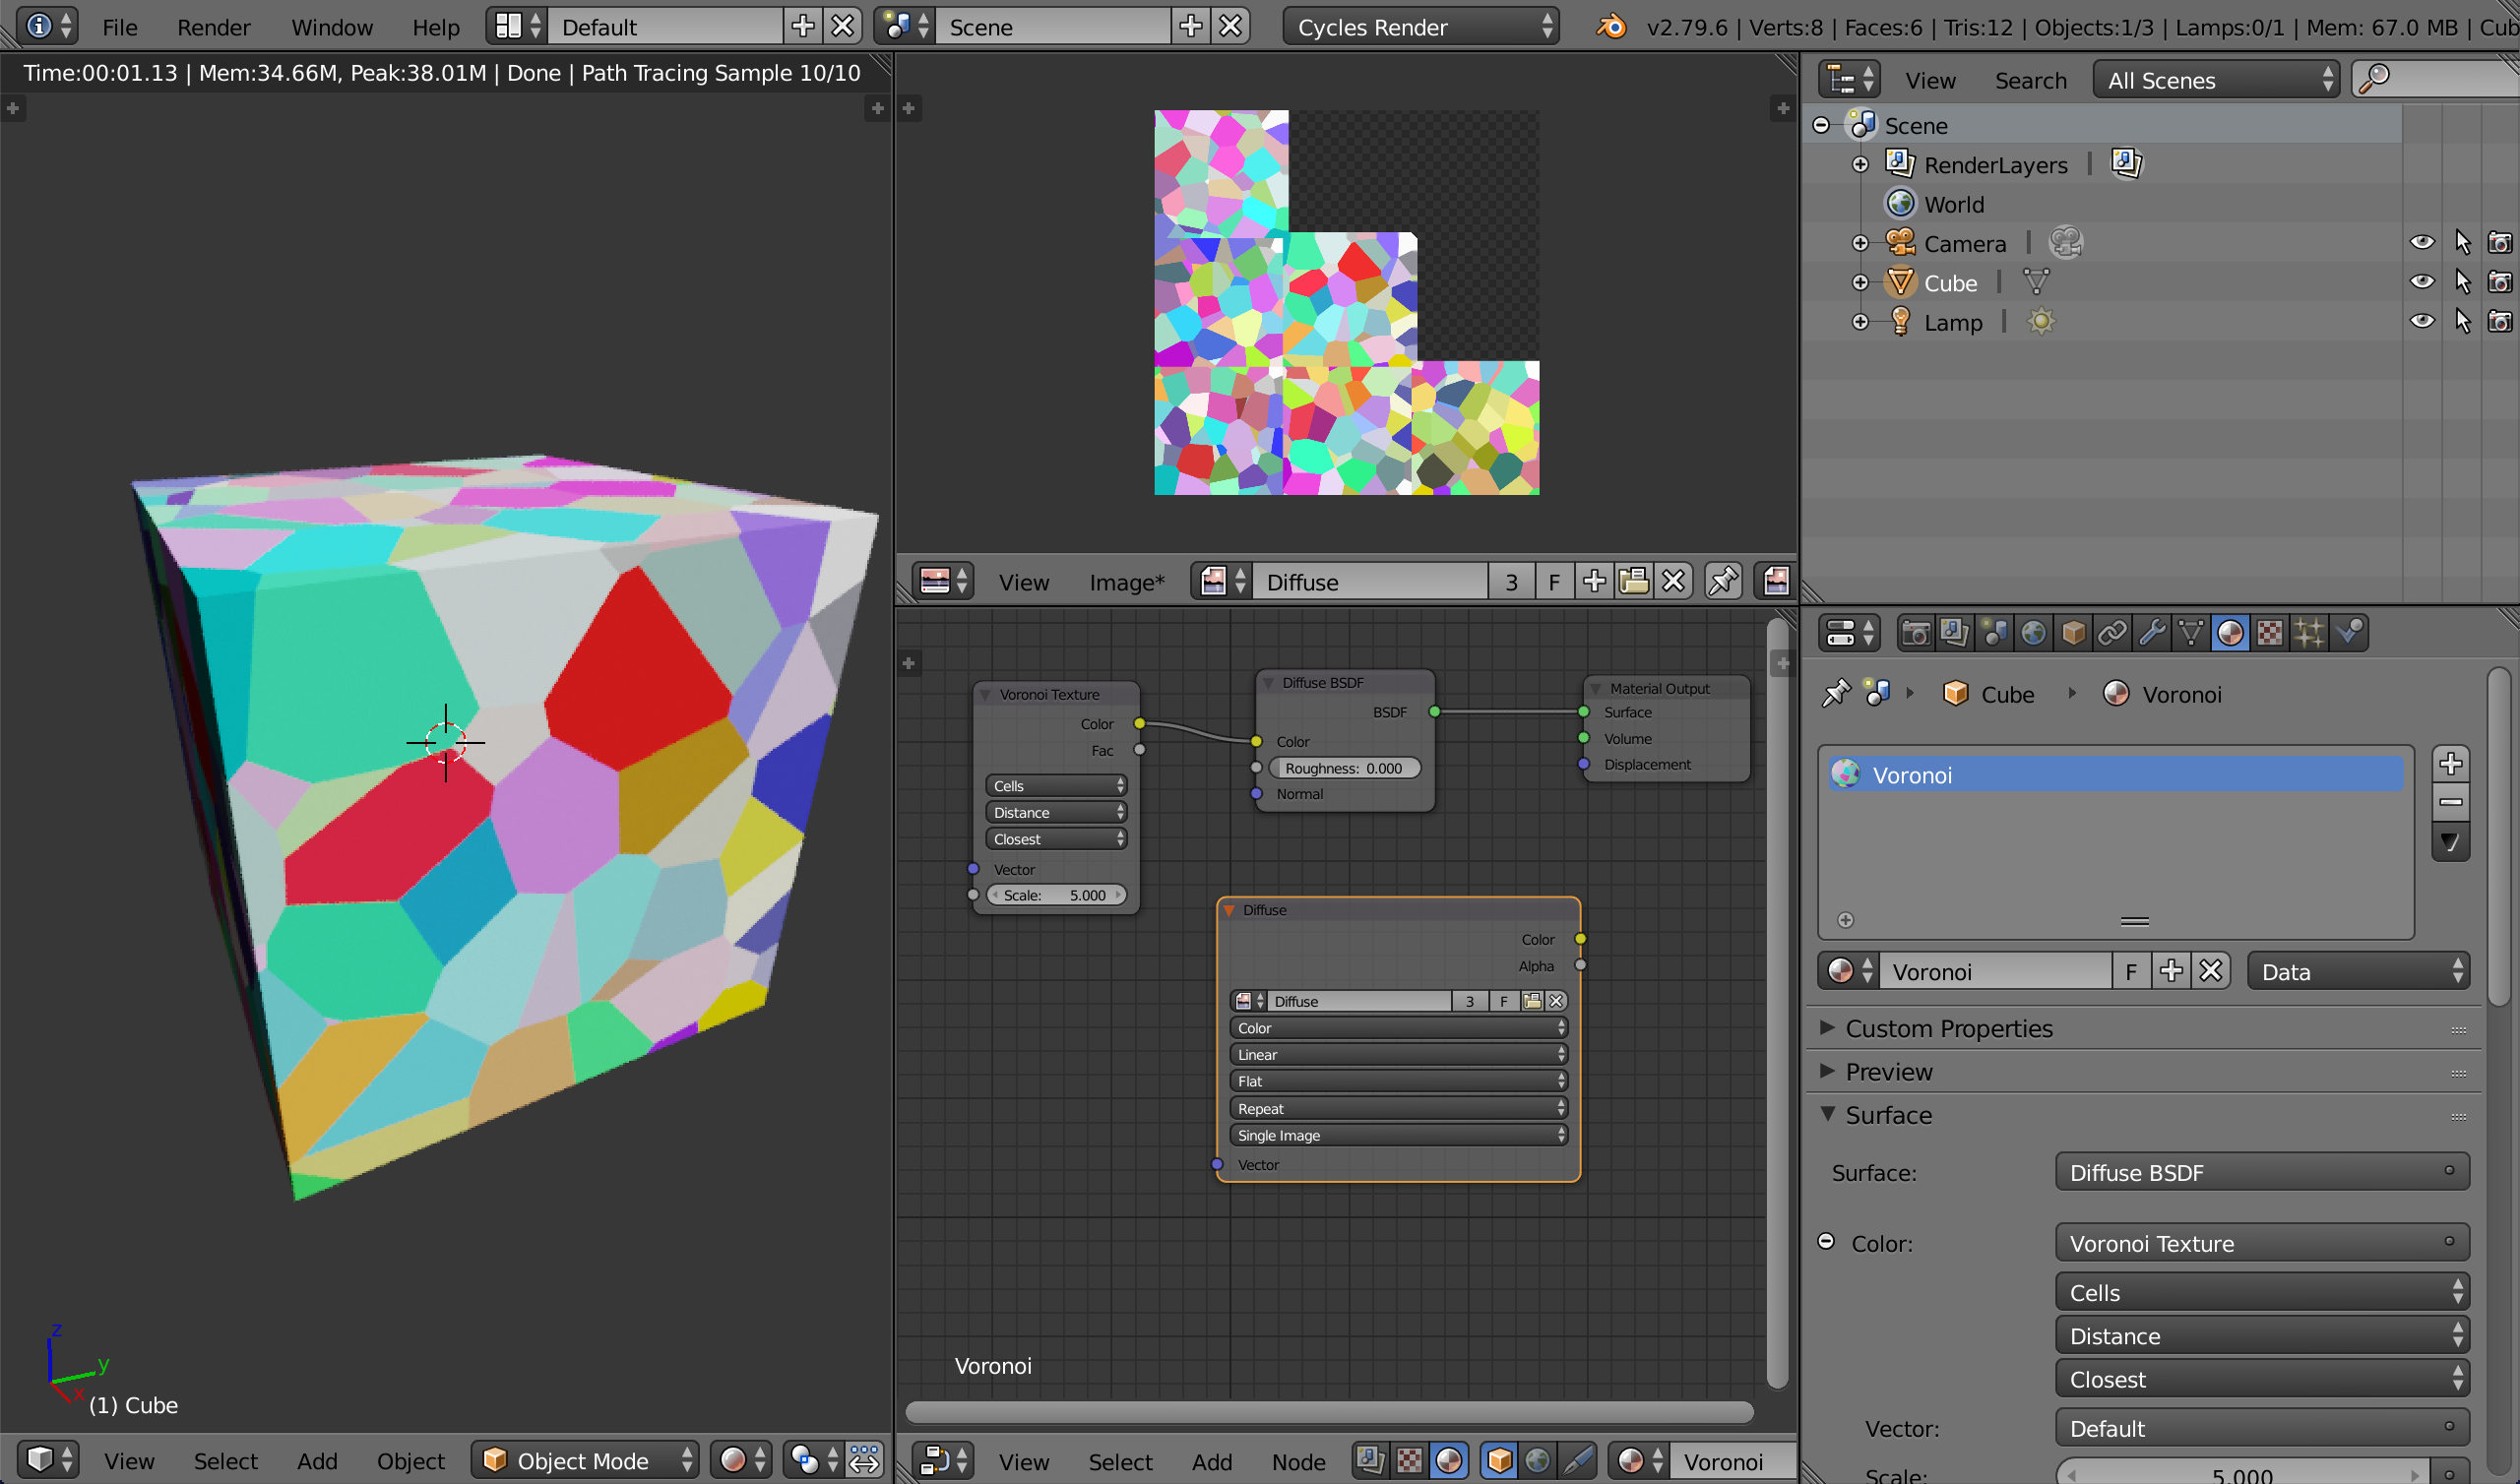The height and width of the screenshot is (1484, 2520).
Task: Open the World properties globe tab
Action: pyautogui.click(x=2033, y=633)
